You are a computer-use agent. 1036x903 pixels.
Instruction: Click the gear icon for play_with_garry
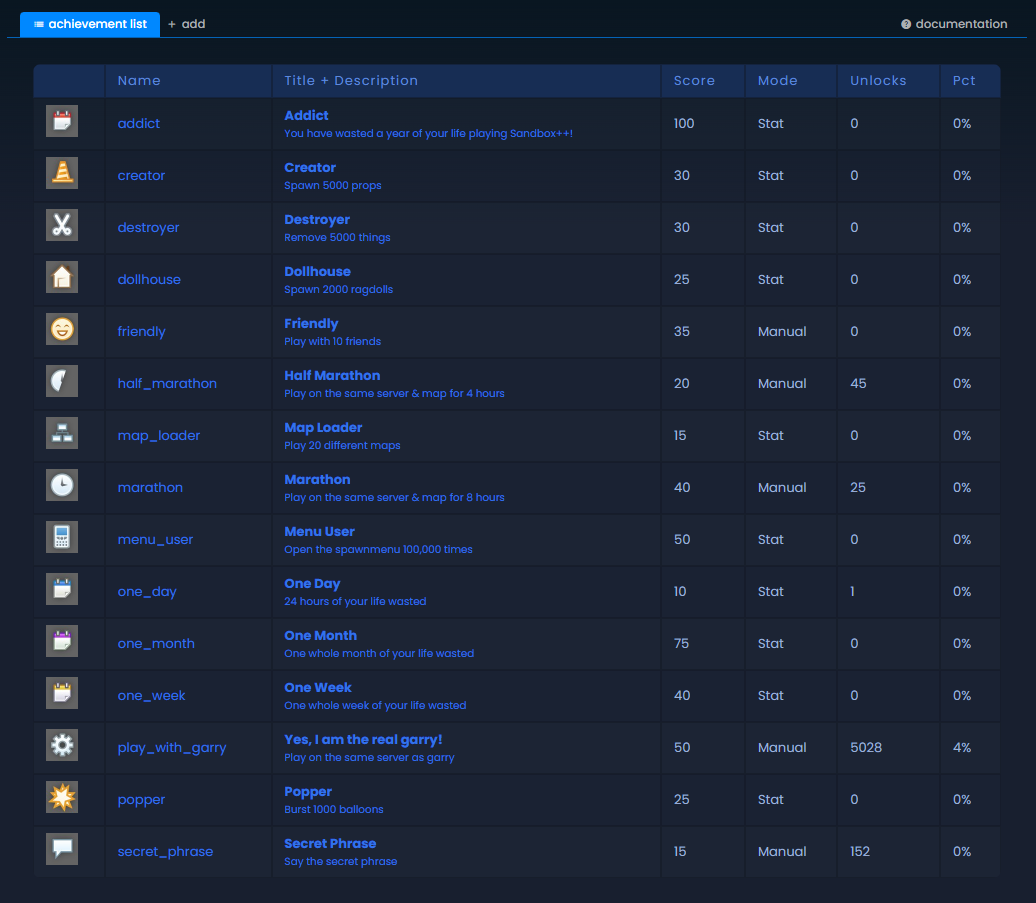(x=62, y=745)
